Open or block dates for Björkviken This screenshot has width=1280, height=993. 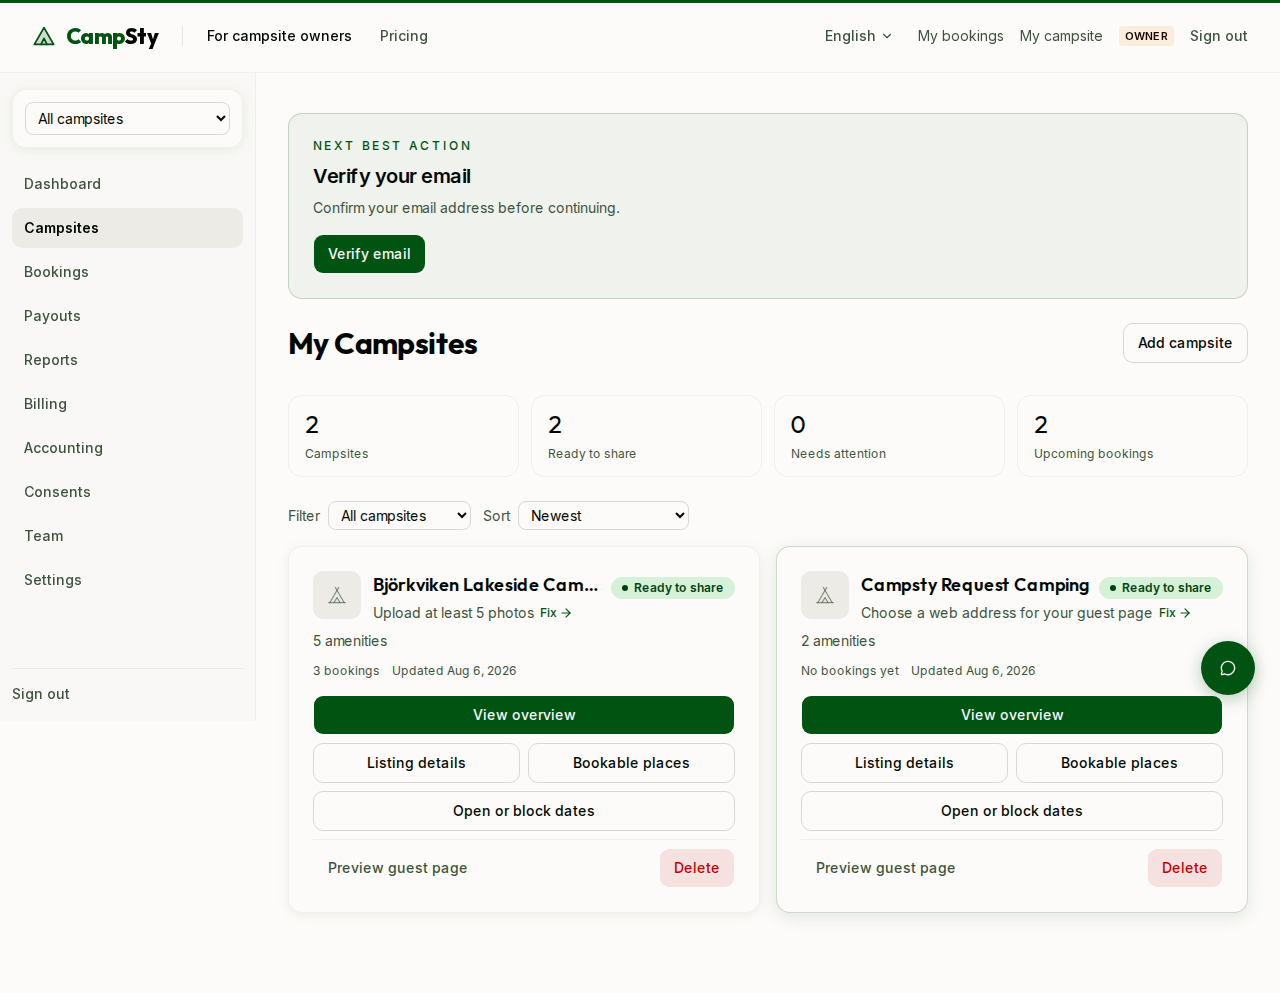click(524, 811)
